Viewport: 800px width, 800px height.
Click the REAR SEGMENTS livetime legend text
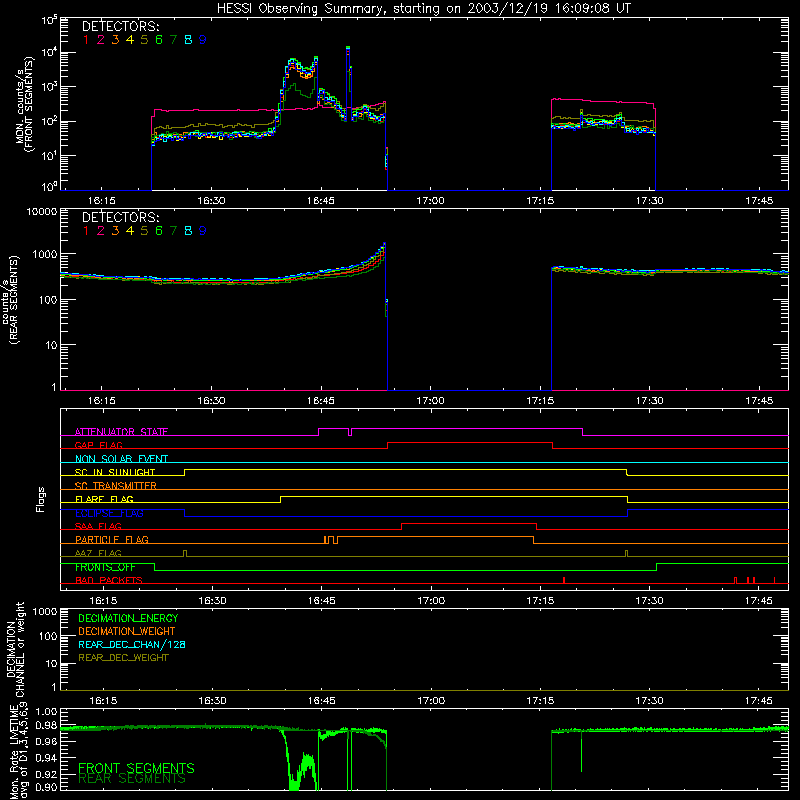[132, 780]
